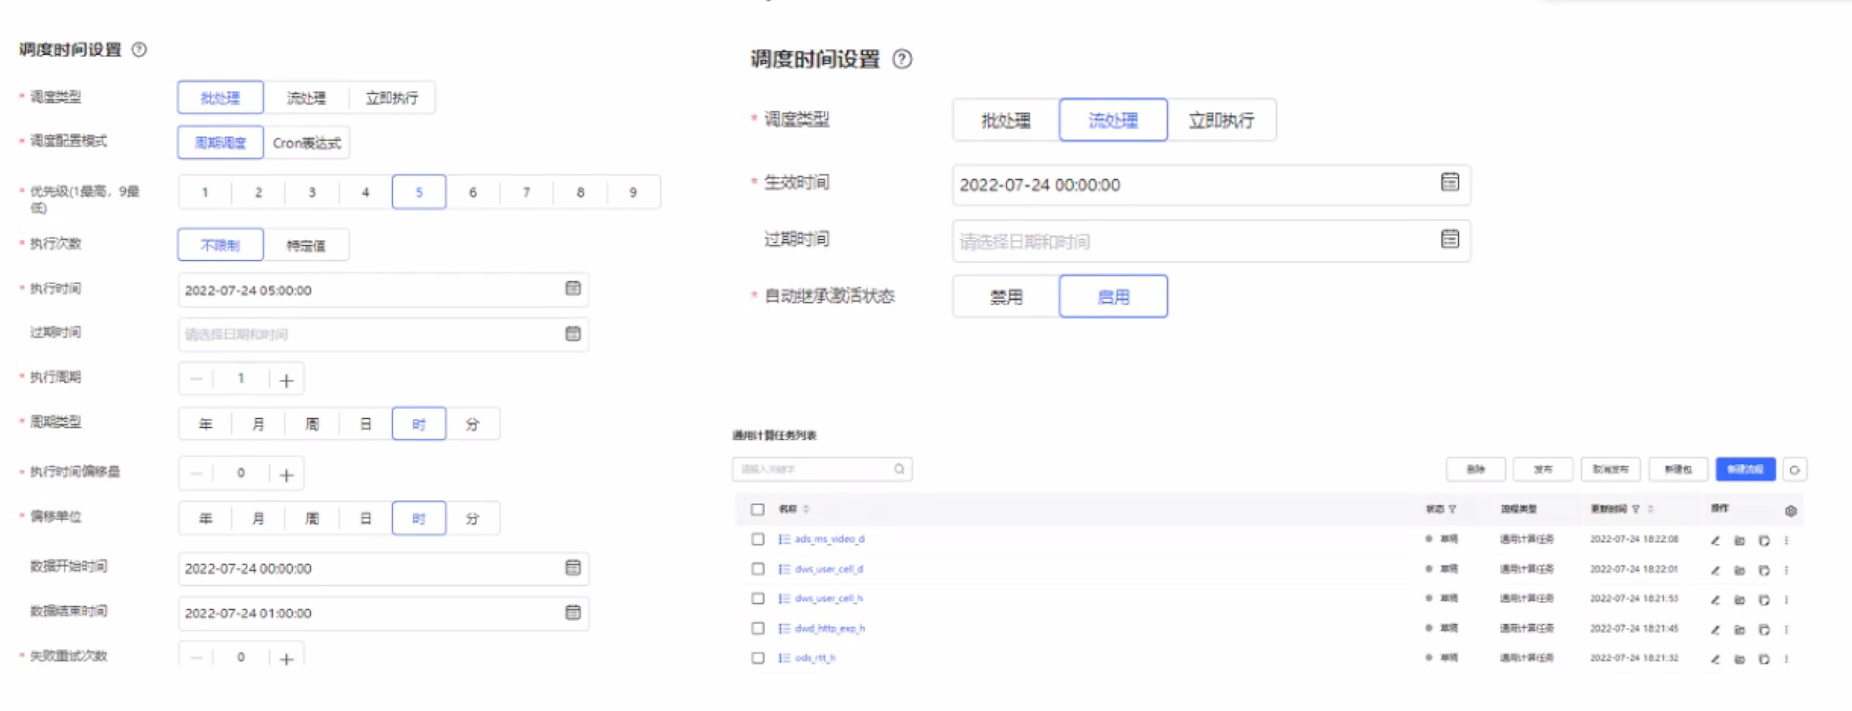This screenshot has height=711, width=1852.
Task: Open calendar picker for left panel 过期时间
Action: click(x=573, y=334)
